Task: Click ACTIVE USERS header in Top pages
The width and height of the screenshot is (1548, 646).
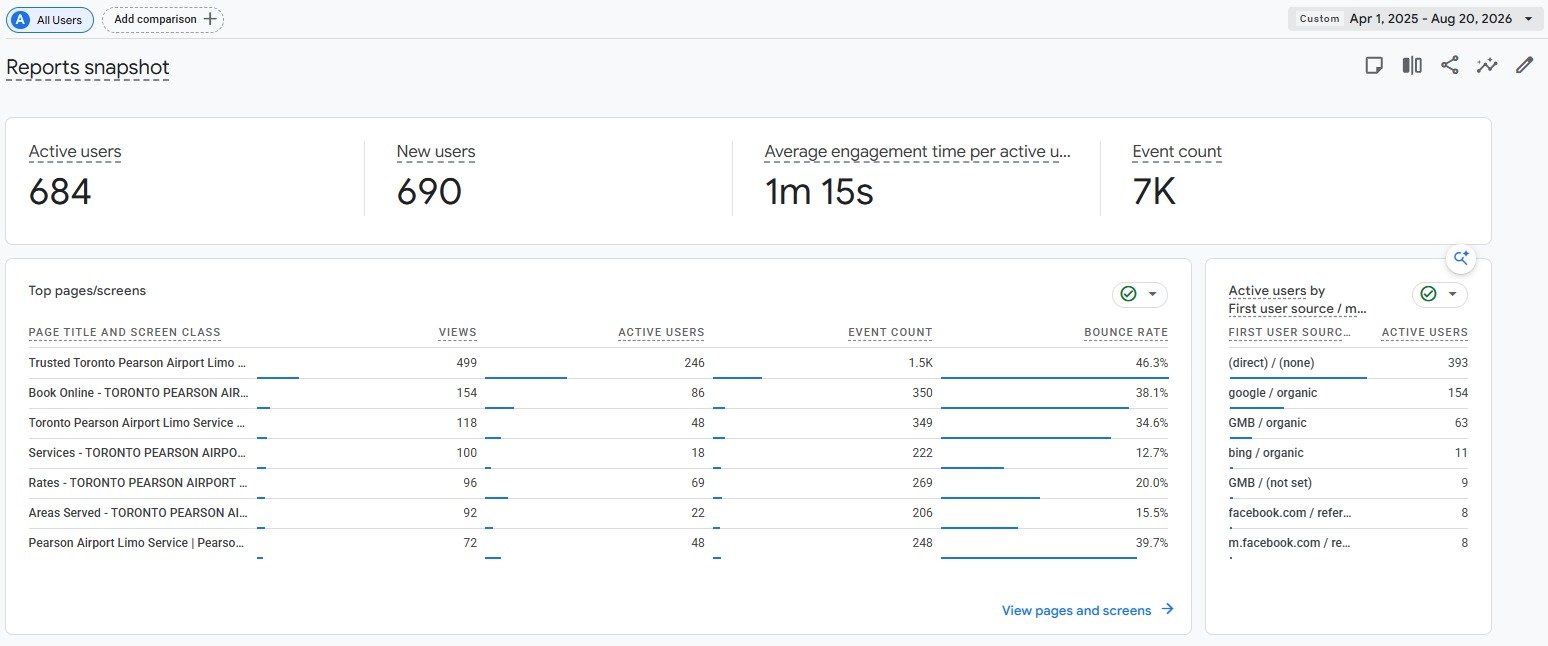Action: tap(661, 333)
